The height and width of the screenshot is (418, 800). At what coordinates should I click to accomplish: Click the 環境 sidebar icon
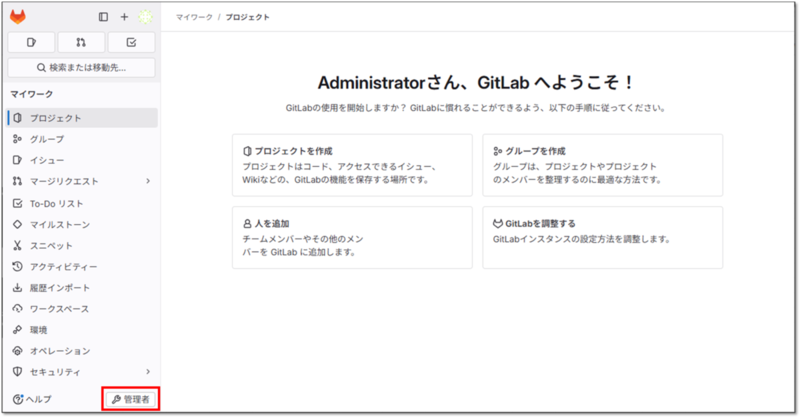click(x=17, y=330)
